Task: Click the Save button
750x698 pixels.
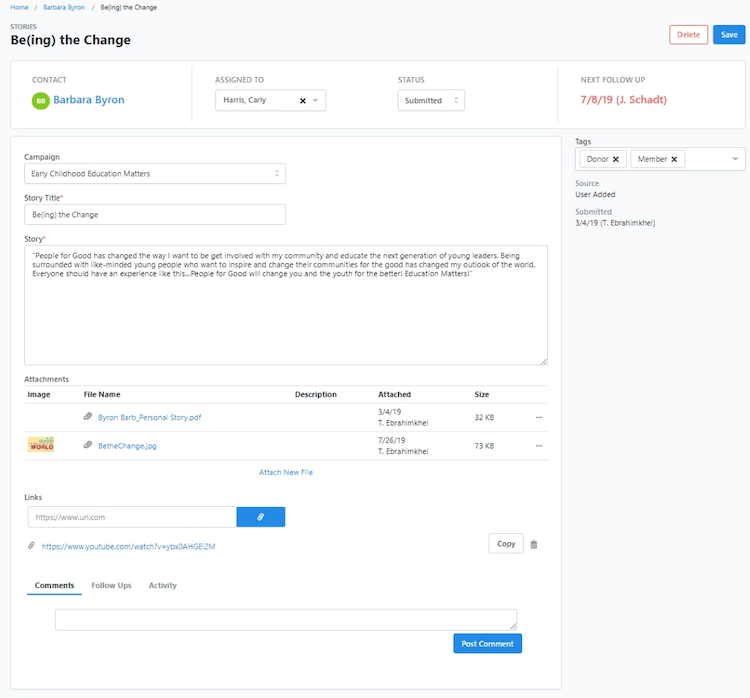Action: tap(729, 34)
